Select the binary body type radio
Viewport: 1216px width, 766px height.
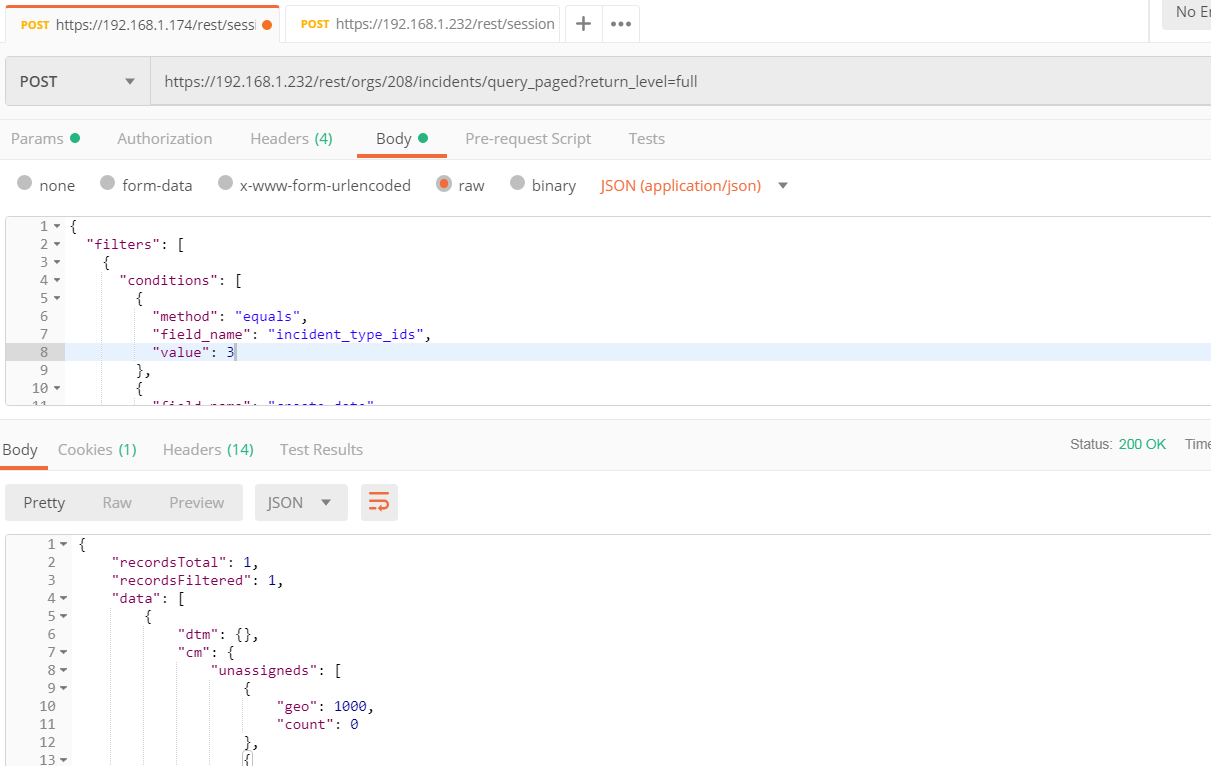tap(517, 185)
